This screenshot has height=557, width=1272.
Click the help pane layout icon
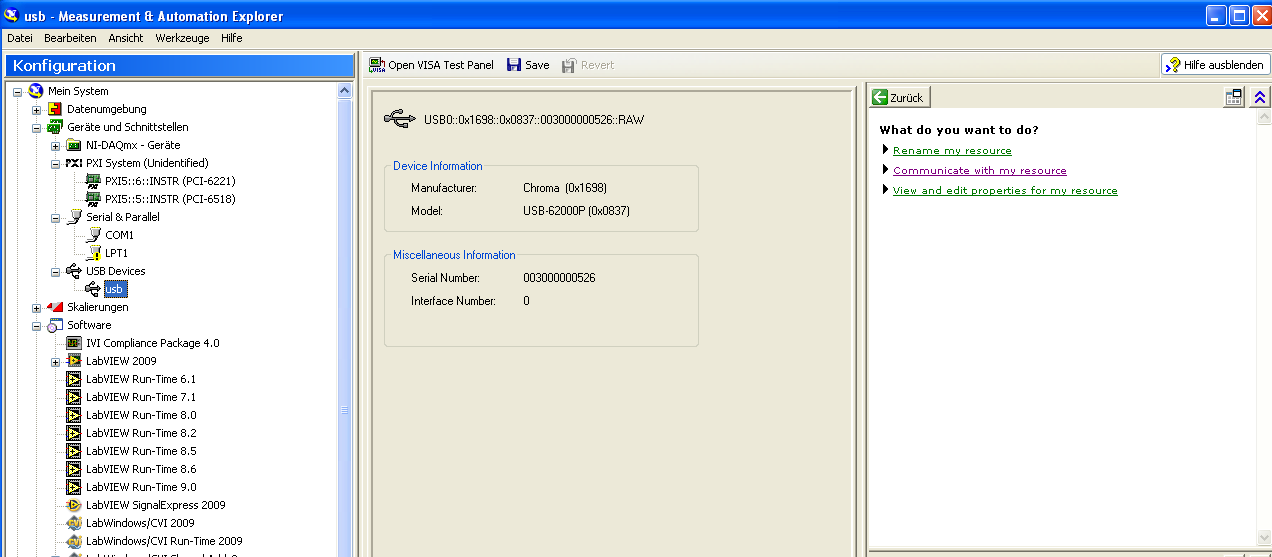(x=1233, y=97)
